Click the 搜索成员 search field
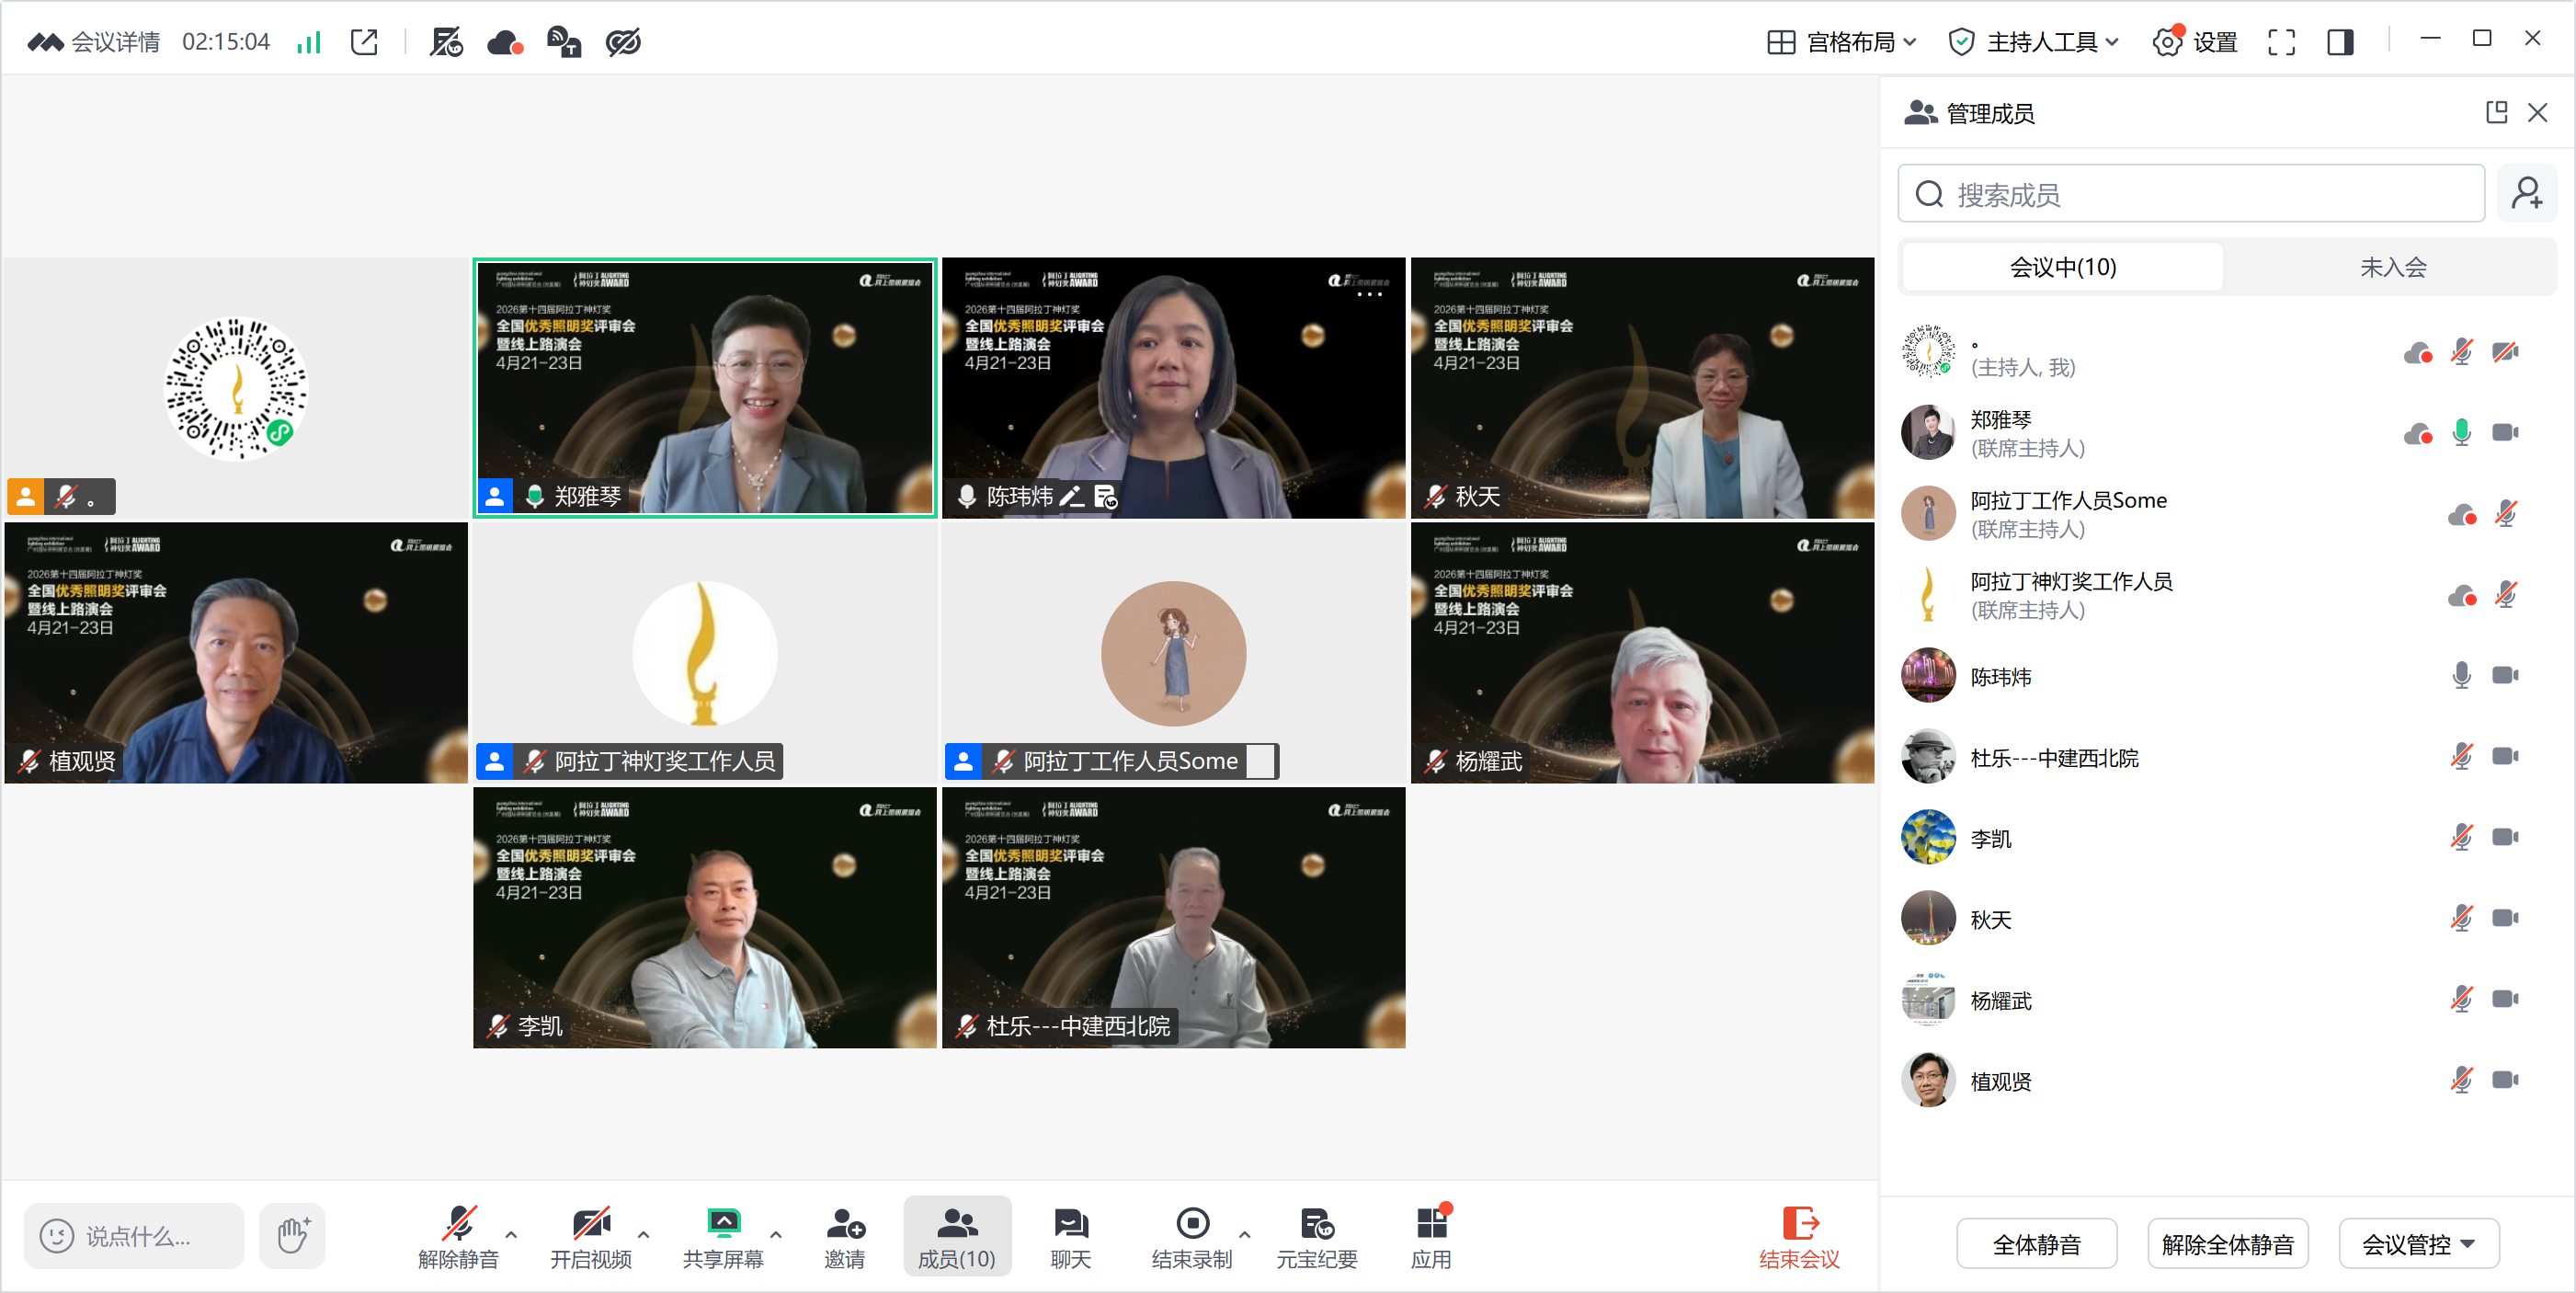This screenshot has width=2576, height=1293. [x=2190, y=194]
